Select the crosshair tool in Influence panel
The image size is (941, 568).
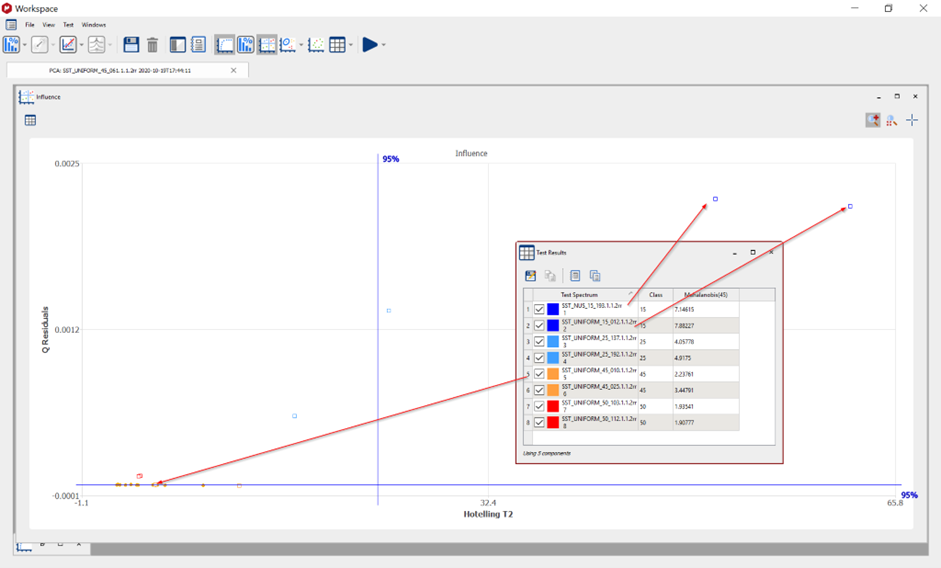(x=912, y=120)
